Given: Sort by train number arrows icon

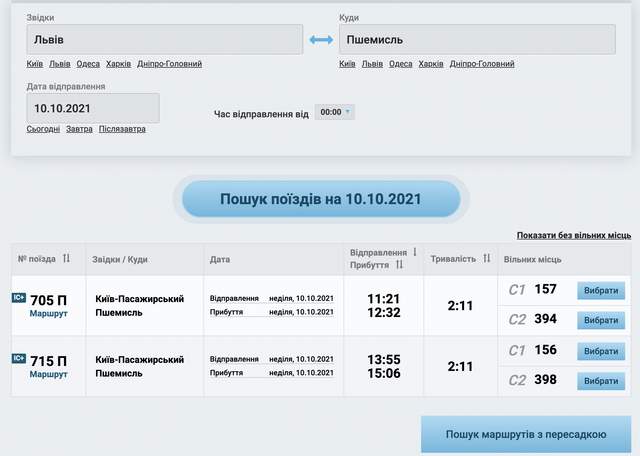Looking at the screenshot, I should click(67, 259).
